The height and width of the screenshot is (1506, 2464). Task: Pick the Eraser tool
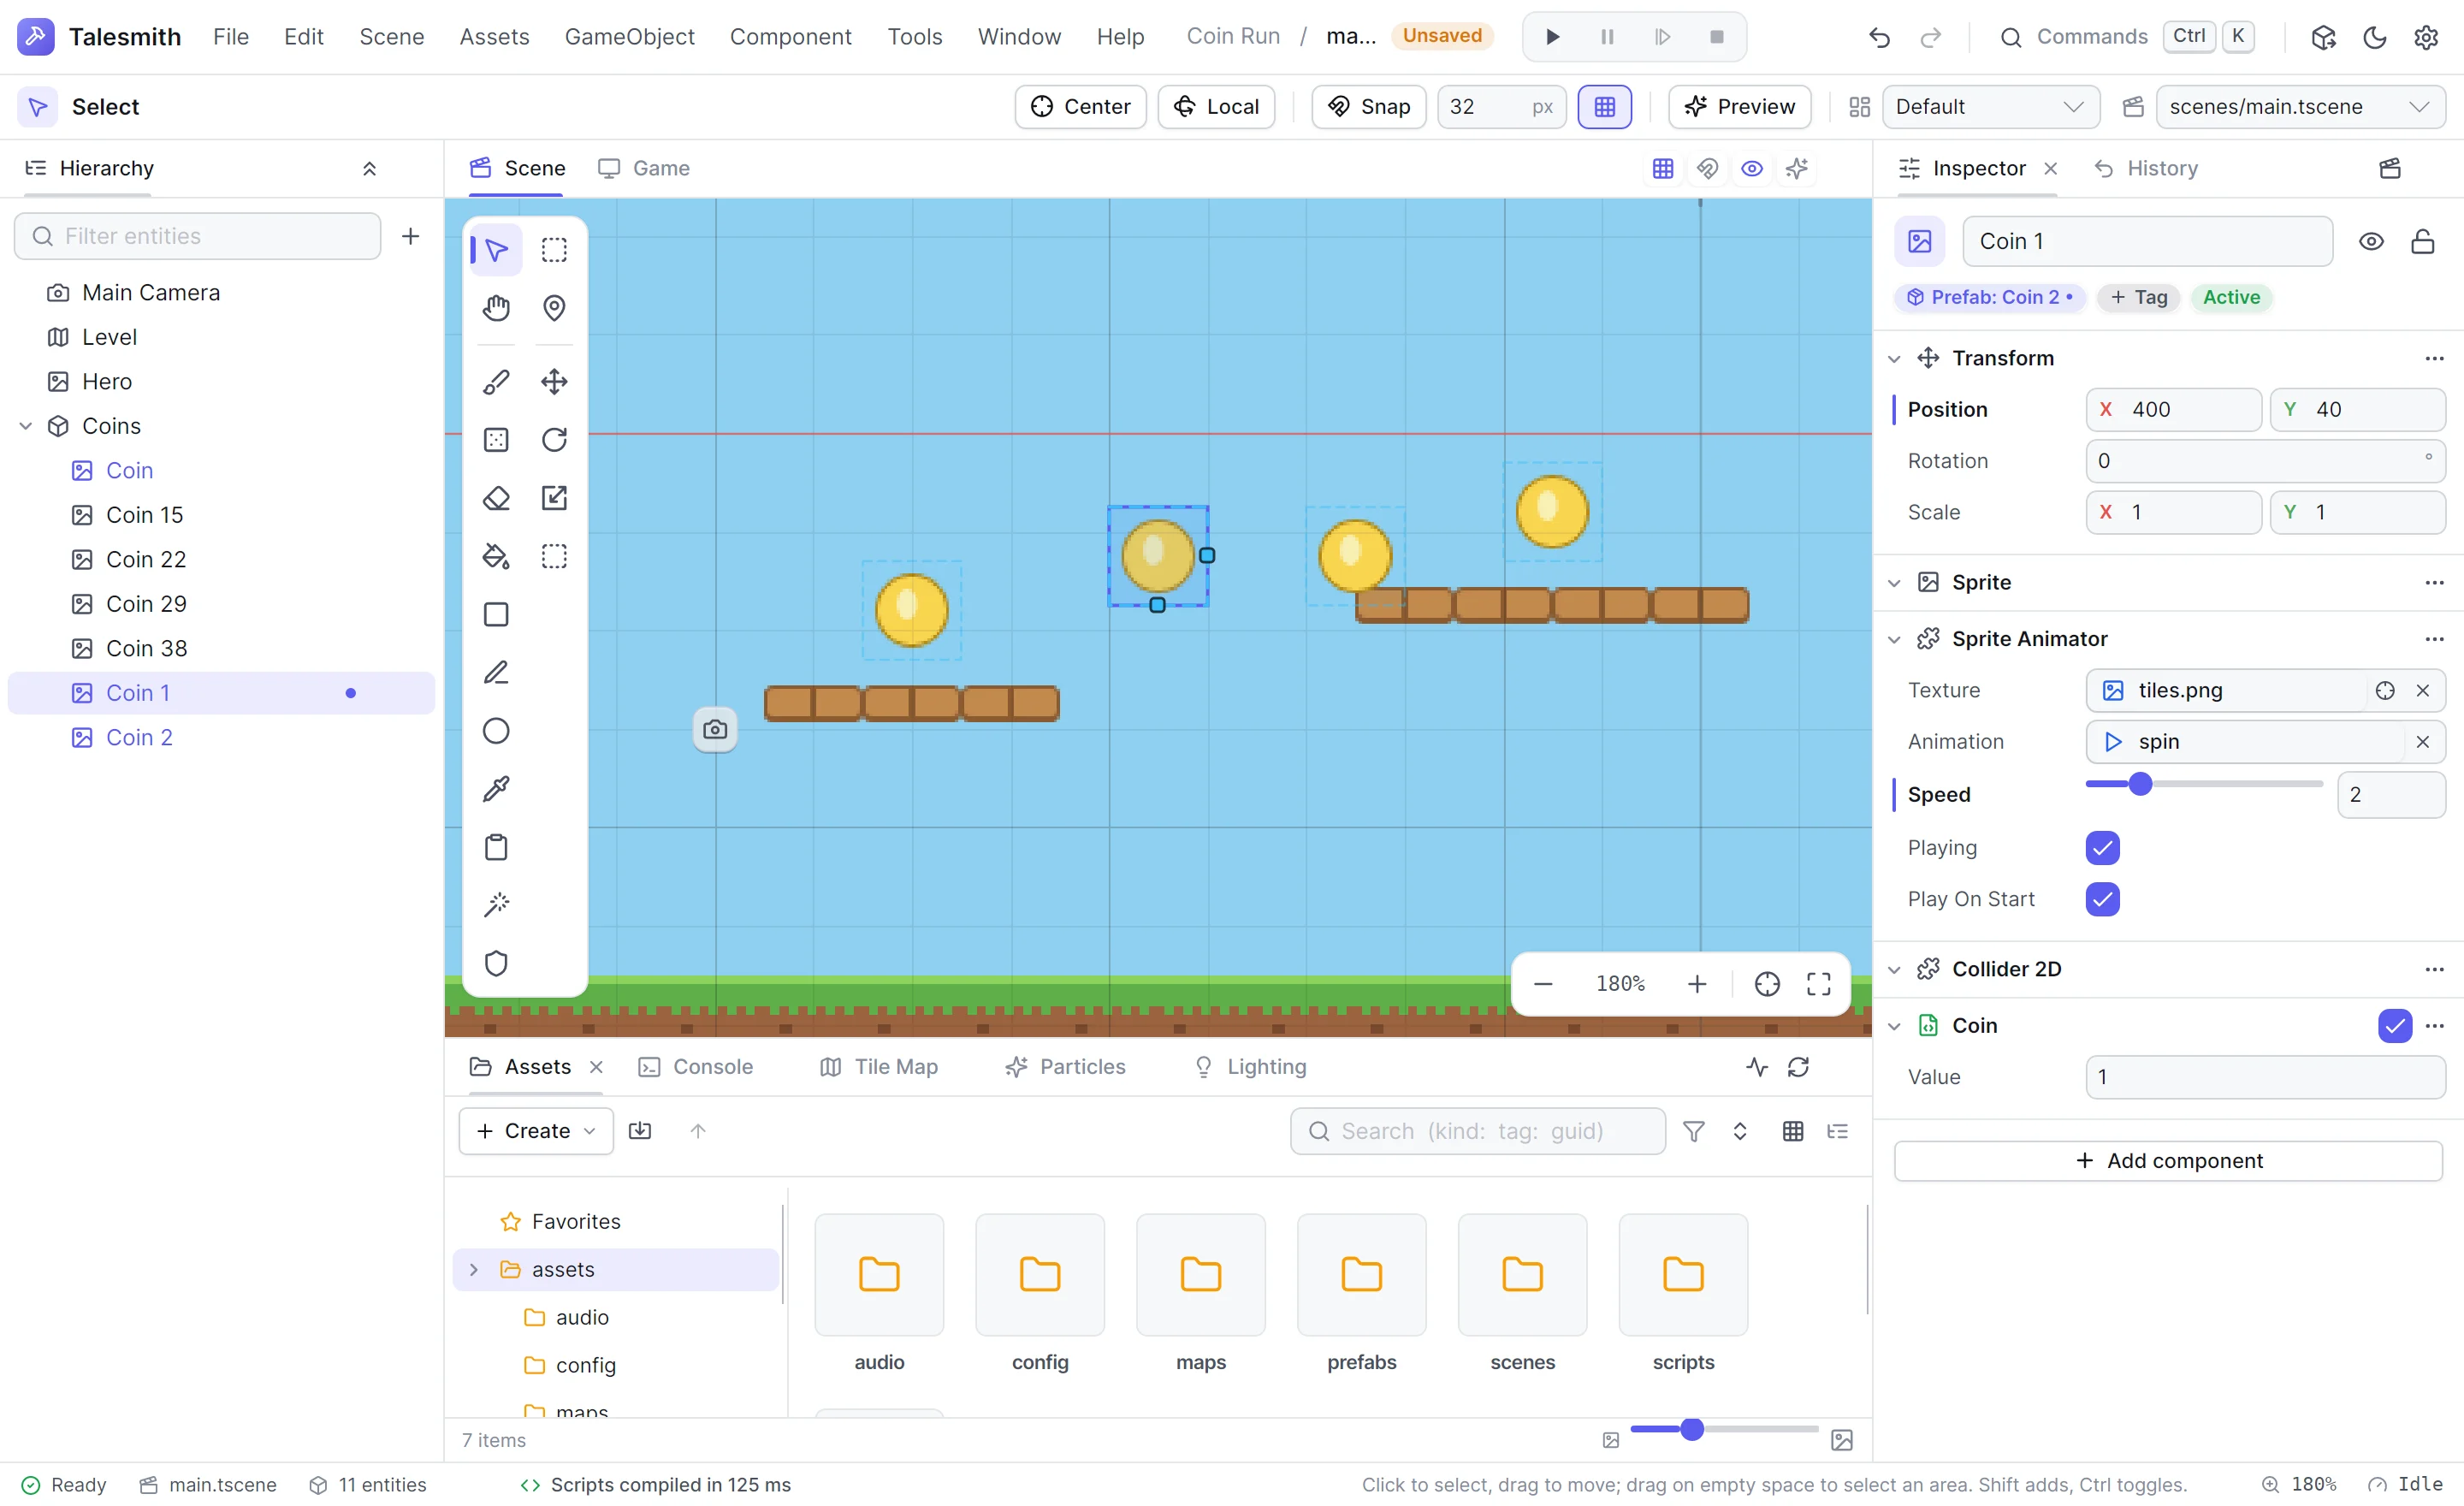pyautogui.click(x=496, y=497)
